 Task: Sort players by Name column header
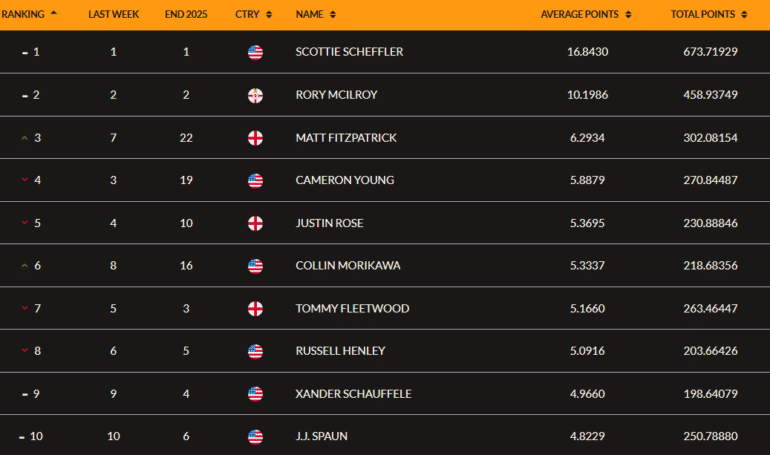tap(316, 15)
